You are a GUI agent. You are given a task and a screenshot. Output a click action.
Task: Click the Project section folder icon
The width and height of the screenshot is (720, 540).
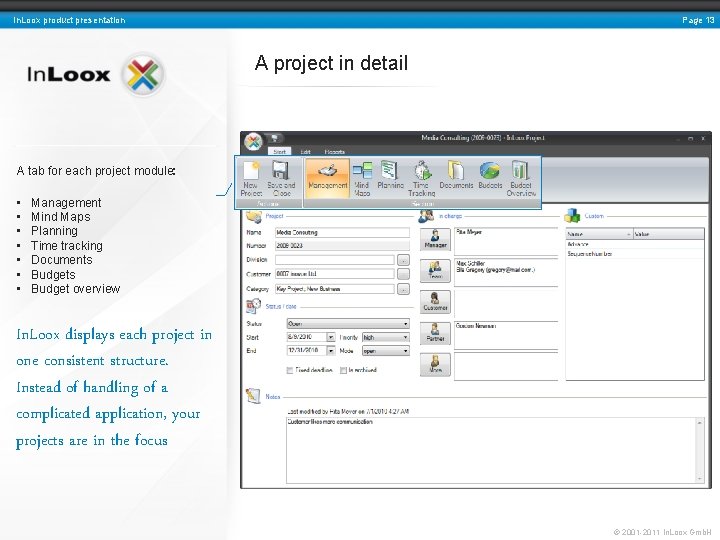tap(253, 216)
